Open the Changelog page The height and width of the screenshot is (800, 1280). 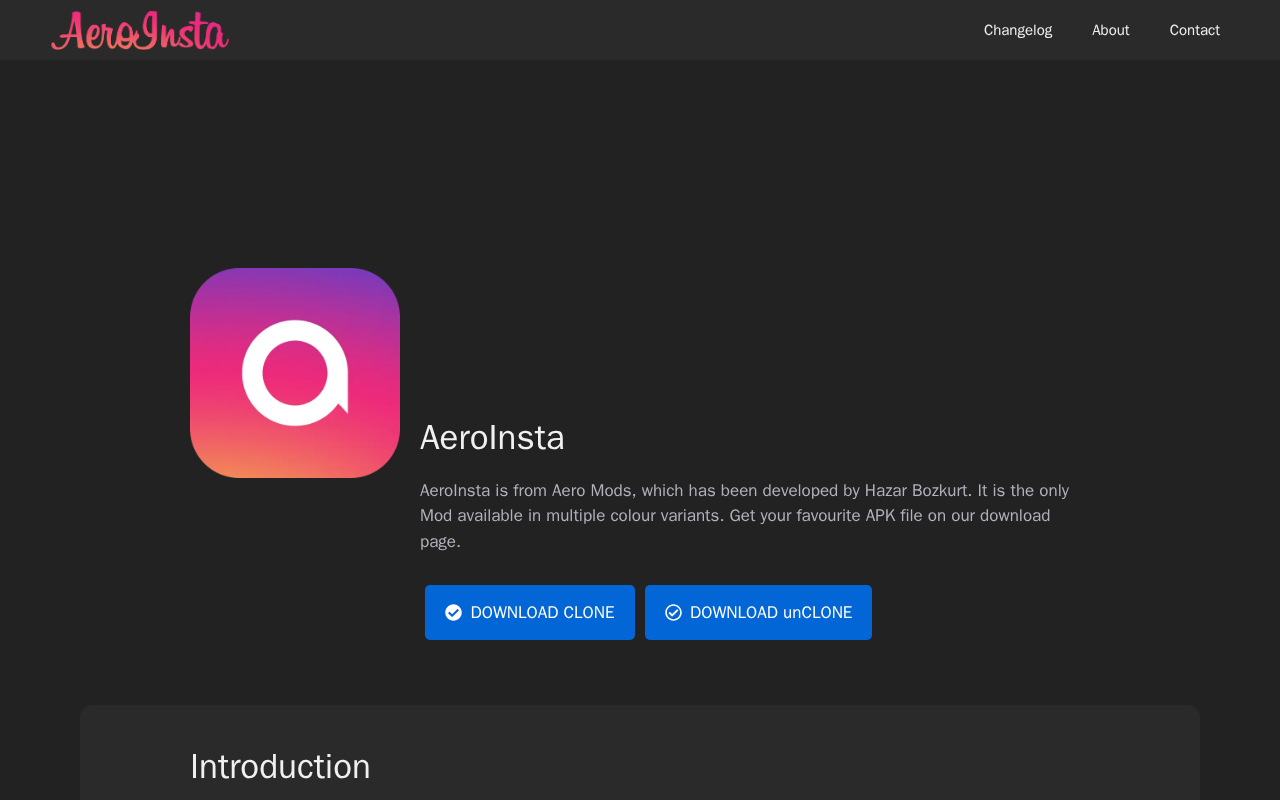coord(1018,30)
